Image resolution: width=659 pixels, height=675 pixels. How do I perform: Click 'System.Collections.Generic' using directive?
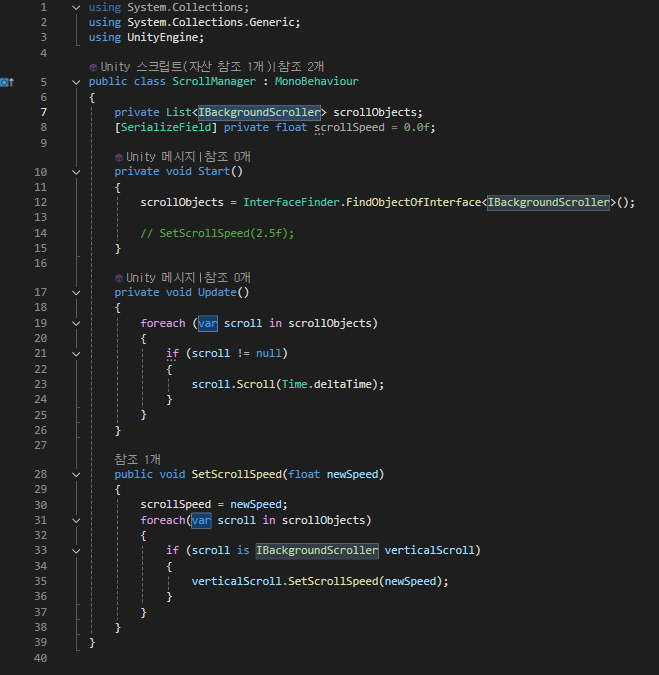[210, 22]
